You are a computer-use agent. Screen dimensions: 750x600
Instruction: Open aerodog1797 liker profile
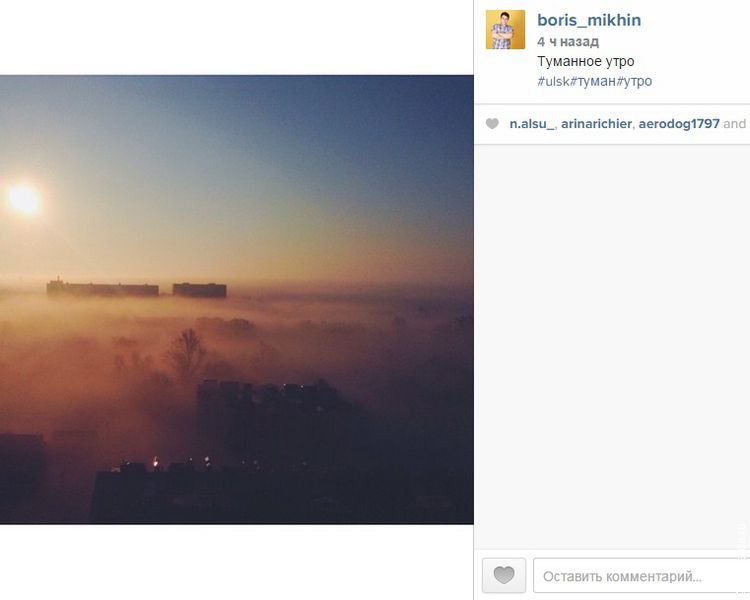click(679, 124)
